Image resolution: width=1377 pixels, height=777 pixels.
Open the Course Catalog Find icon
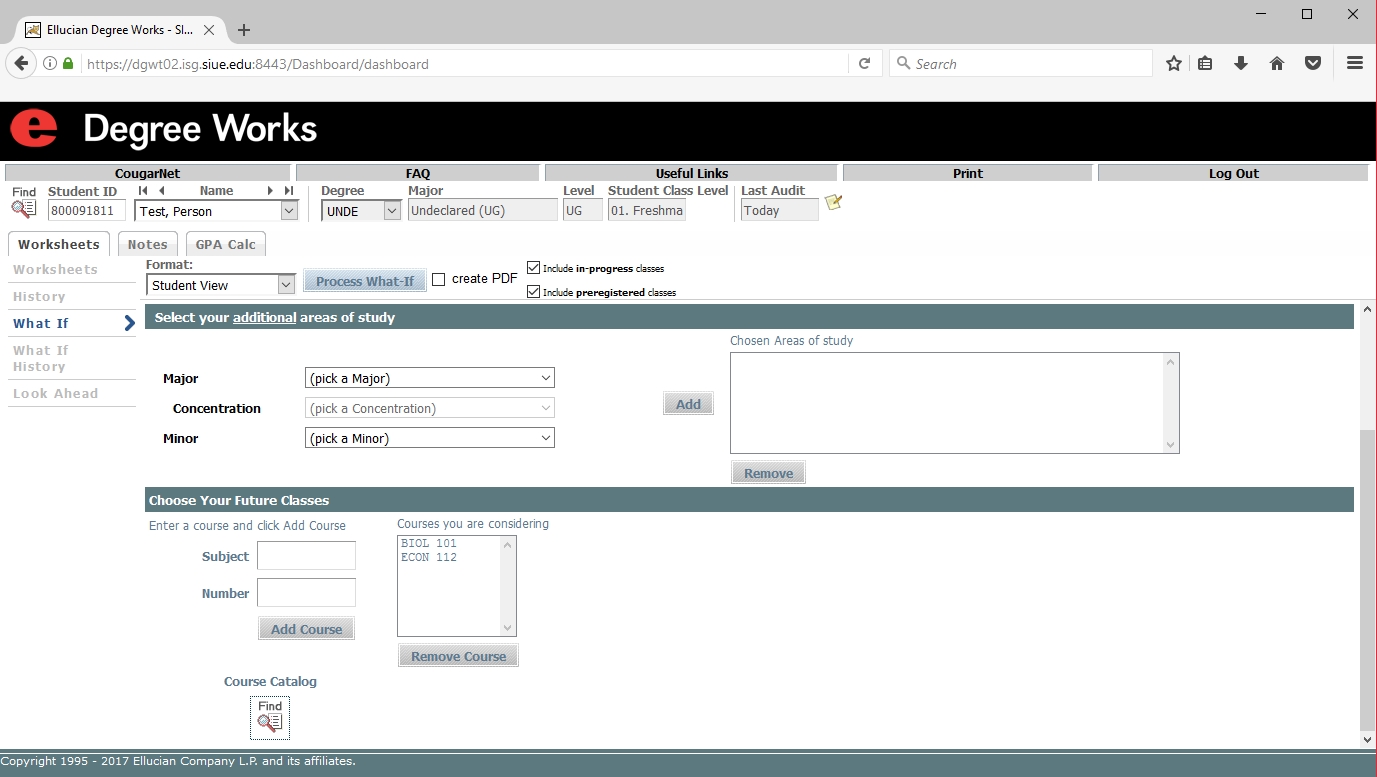coord(270,718)
